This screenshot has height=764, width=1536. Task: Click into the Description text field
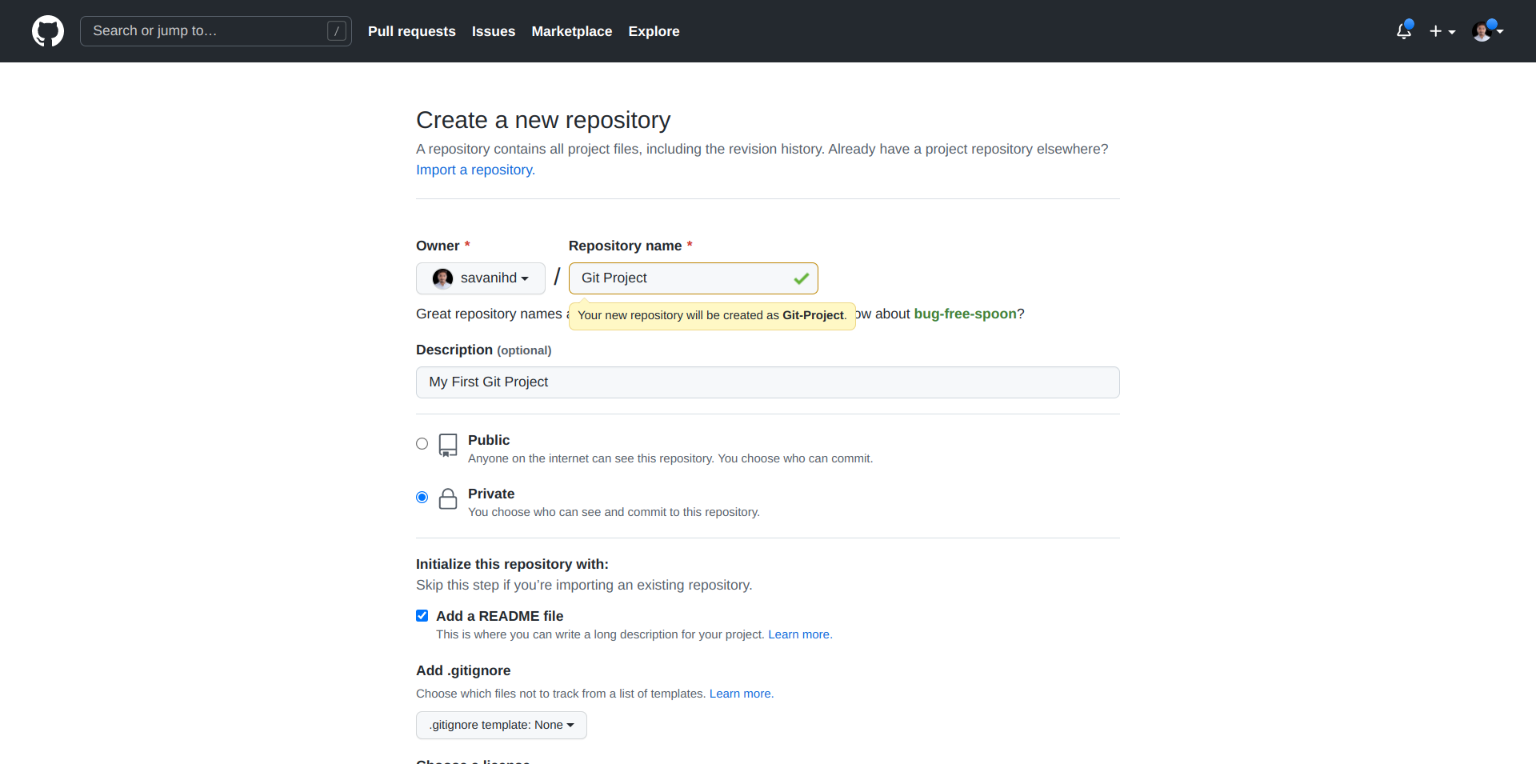coord(767,382)
